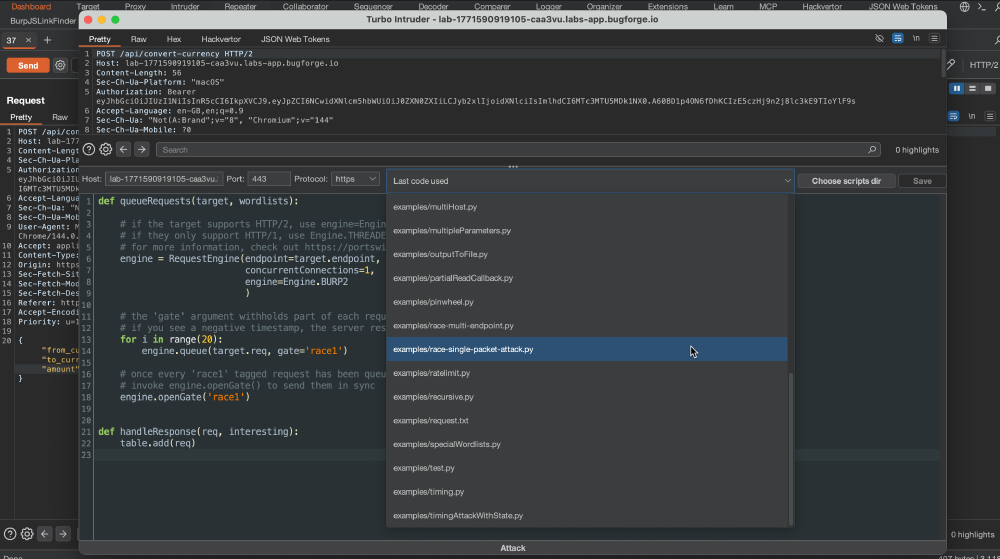Go to the previous match in Turbo Intruder search
This screenshot has width=1000, height=559.
click(124, 149)
